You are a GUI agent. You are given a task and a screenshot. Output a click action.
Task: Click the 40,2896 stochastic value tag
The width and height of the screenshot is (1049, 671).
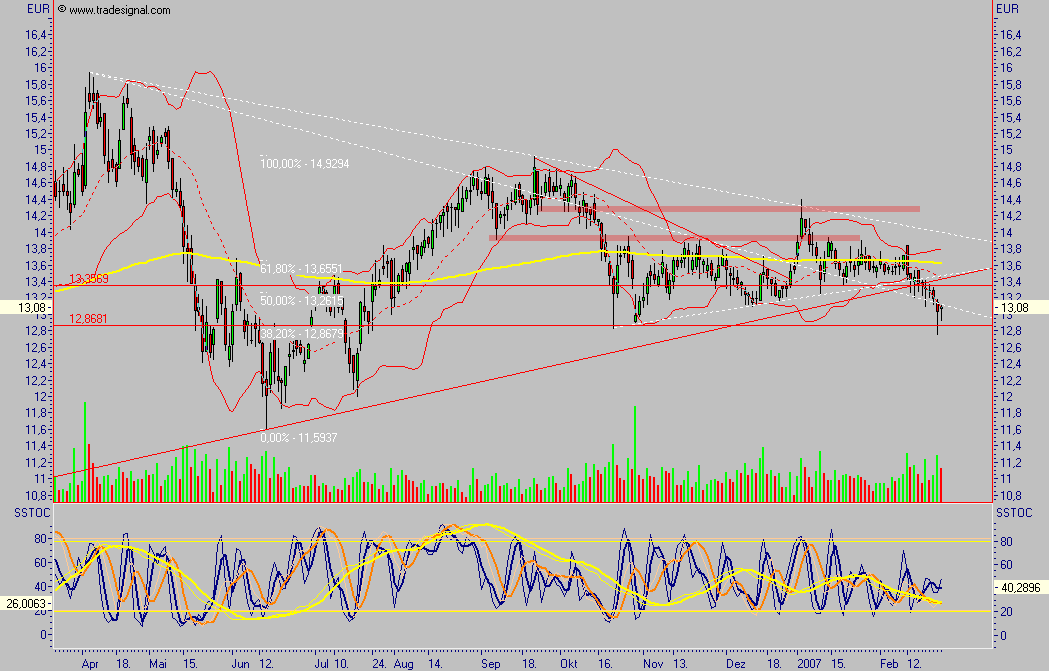pos(1021,588)
